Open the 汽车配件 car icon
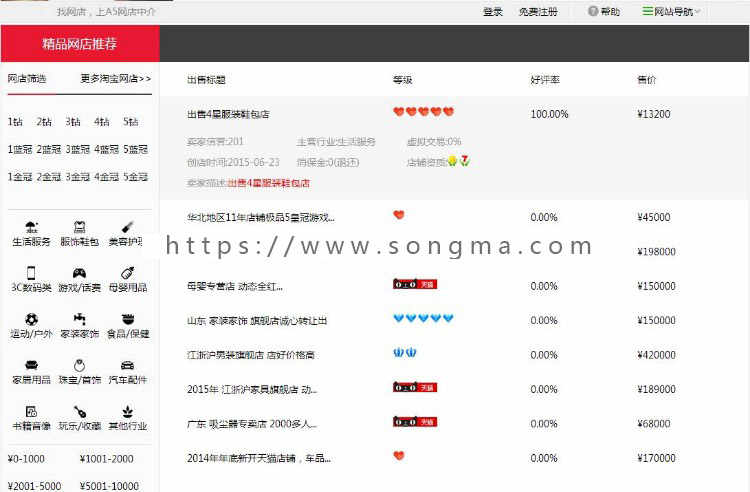750x492 pixels. (128, 365)
